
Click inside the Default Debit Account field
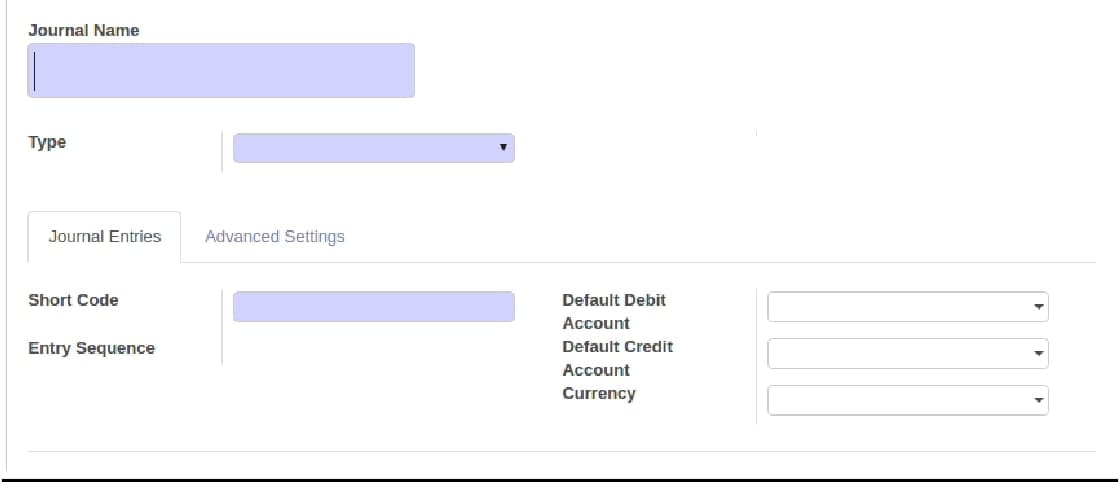click(897, 307)
